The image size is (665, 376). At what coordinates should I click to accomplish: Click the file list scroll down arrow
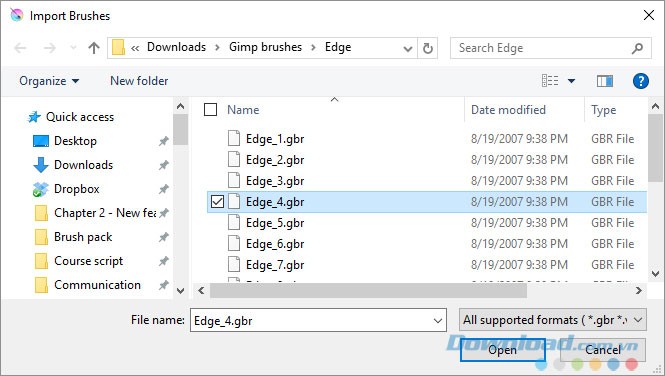pyautogui.click(x=655, y=273)
